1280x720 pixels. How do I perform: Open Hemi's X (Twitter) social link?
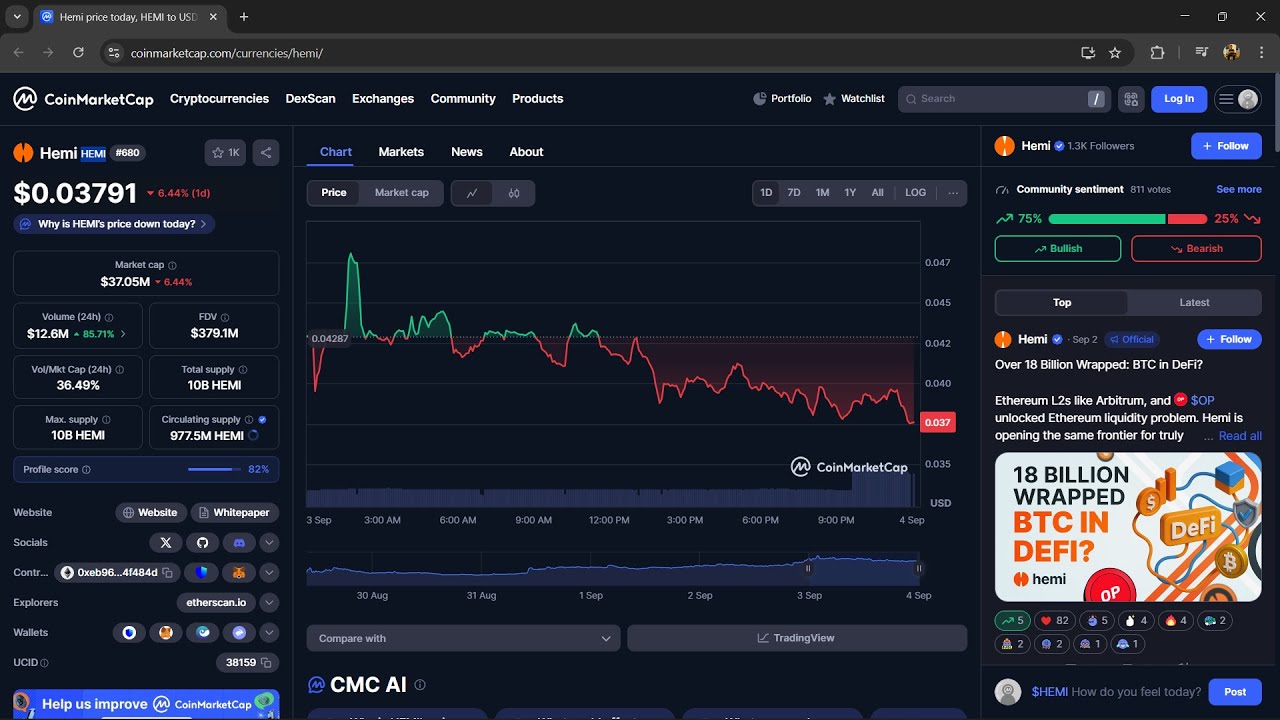pyautogui.click(x=166, y=542)
